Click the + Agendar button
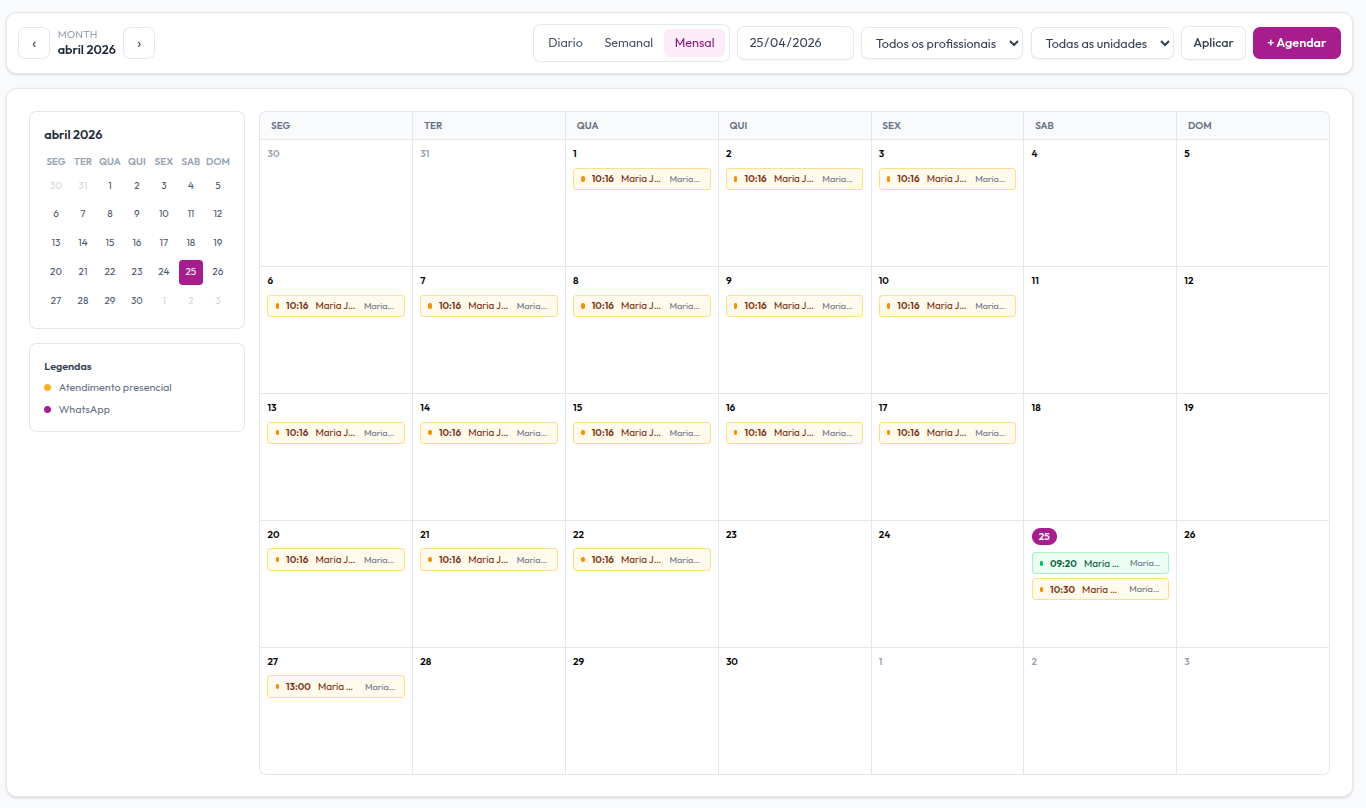 (1296, 43)
